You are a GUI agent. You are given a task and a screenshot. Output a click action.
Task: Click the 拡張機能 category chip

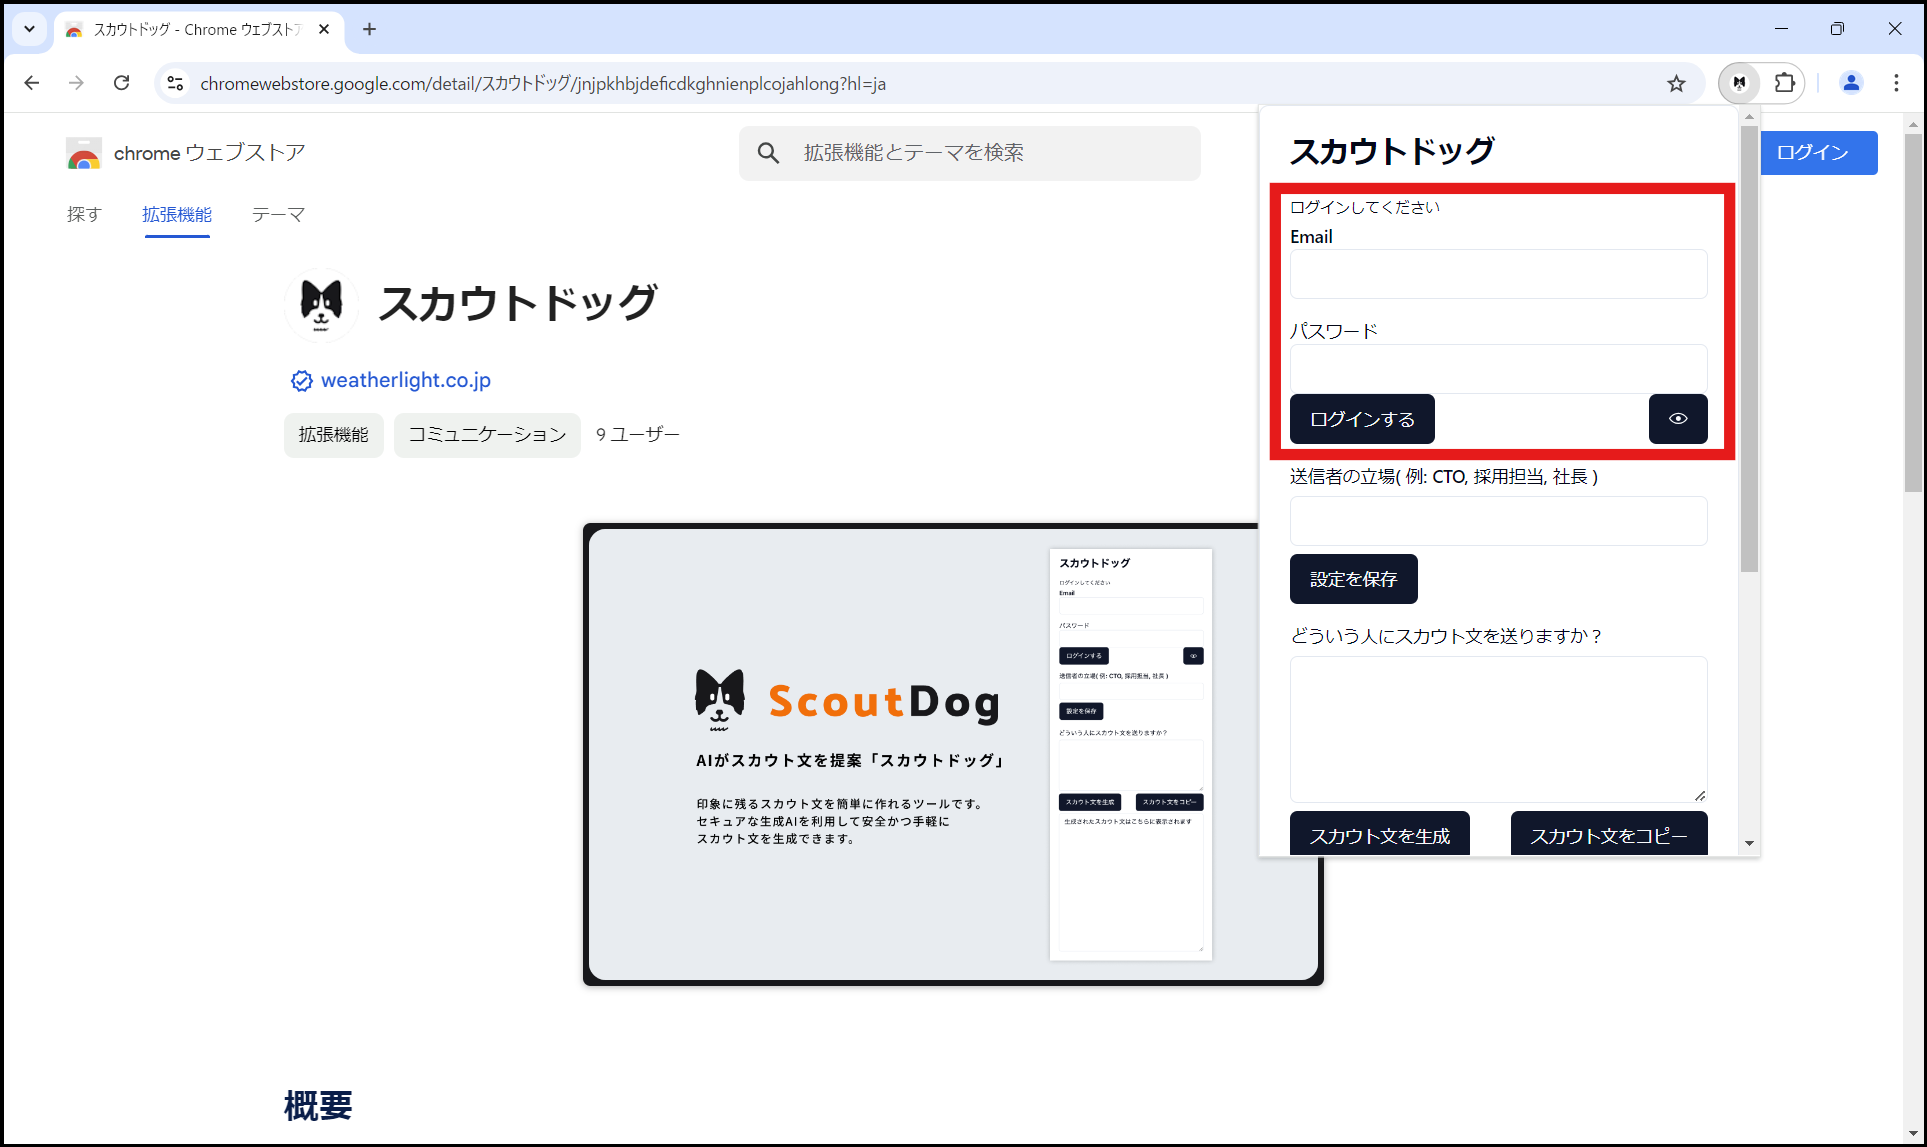pos(334,435)
